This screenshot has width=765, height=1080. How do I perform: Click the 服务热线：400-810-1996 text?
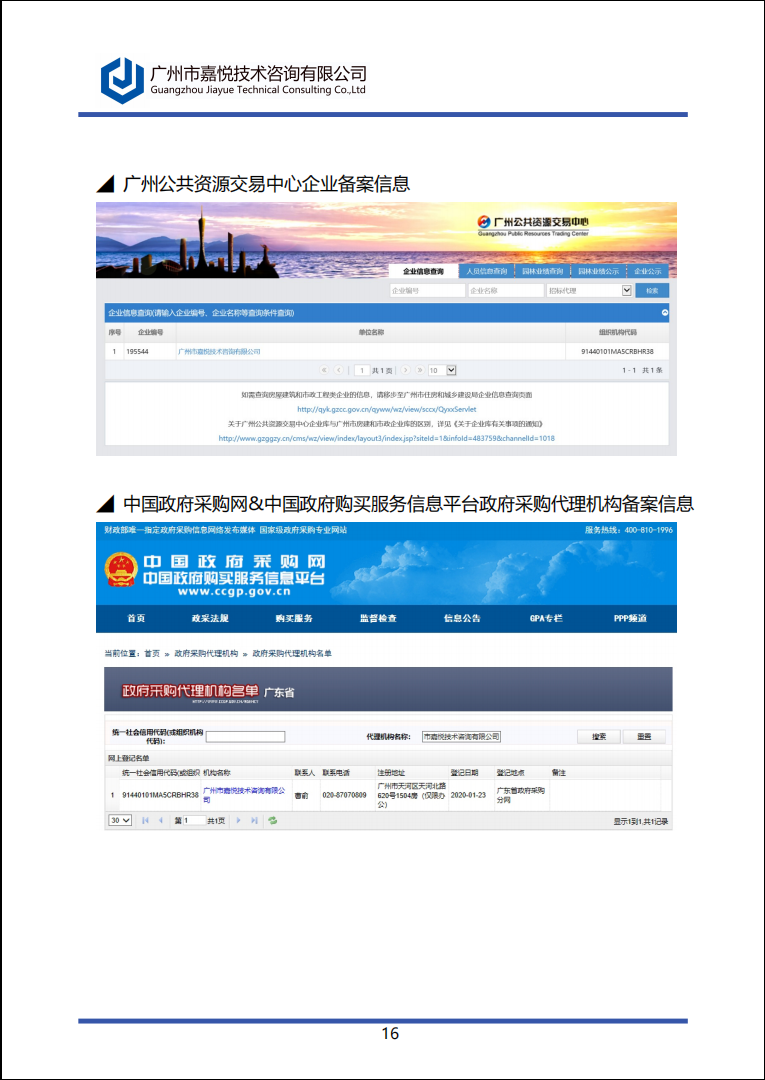pyautogui.click(x=629, y=530)
